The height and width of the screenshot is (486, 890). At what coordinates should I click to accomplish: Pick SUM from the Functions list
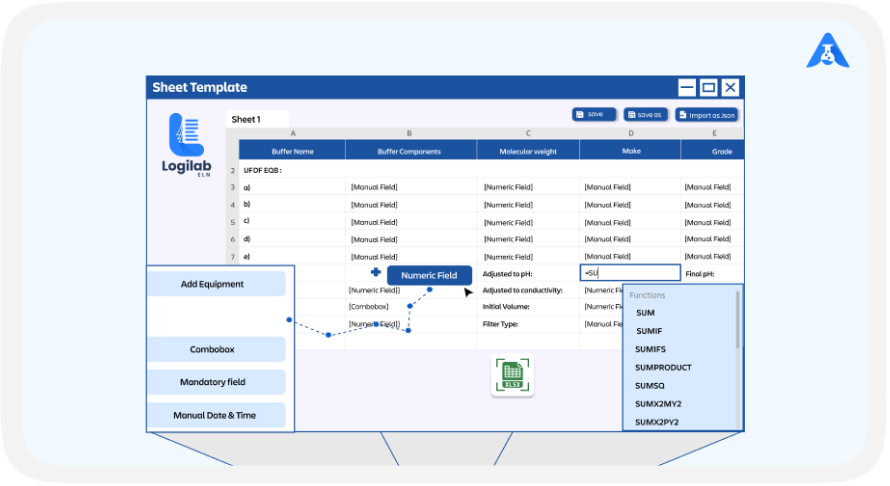click(645, 313)
